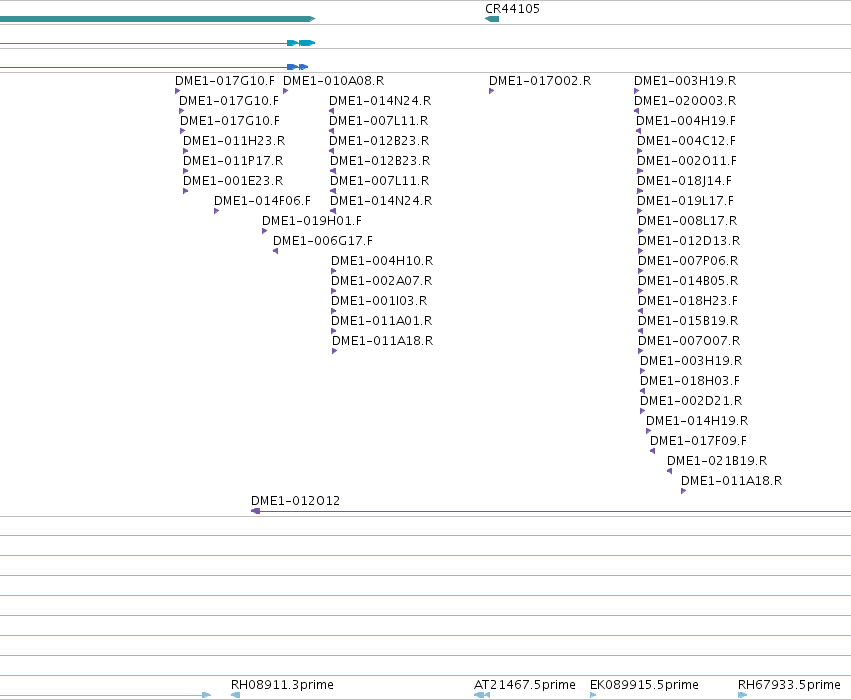The image size is (851, 700).
Task: Click the DME1-001I03.R label
Action: click(379, 301)
